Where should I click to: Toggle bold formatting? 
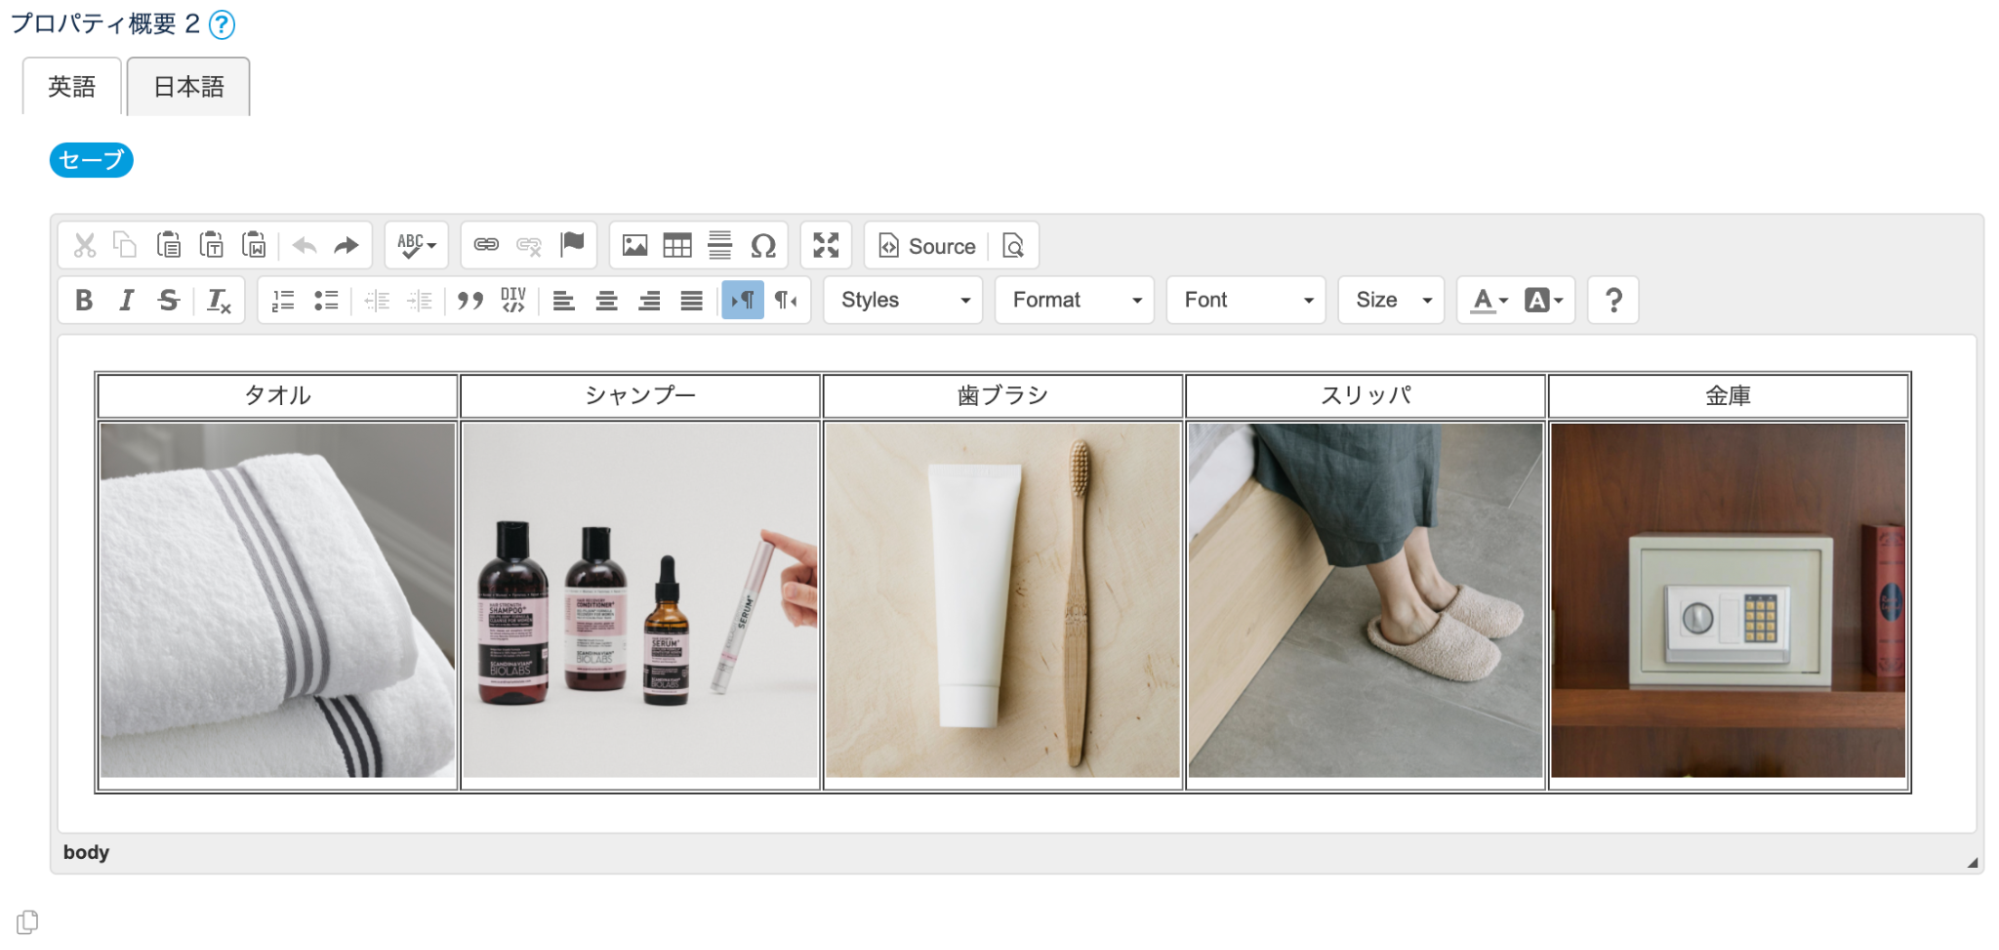[84, 300]
